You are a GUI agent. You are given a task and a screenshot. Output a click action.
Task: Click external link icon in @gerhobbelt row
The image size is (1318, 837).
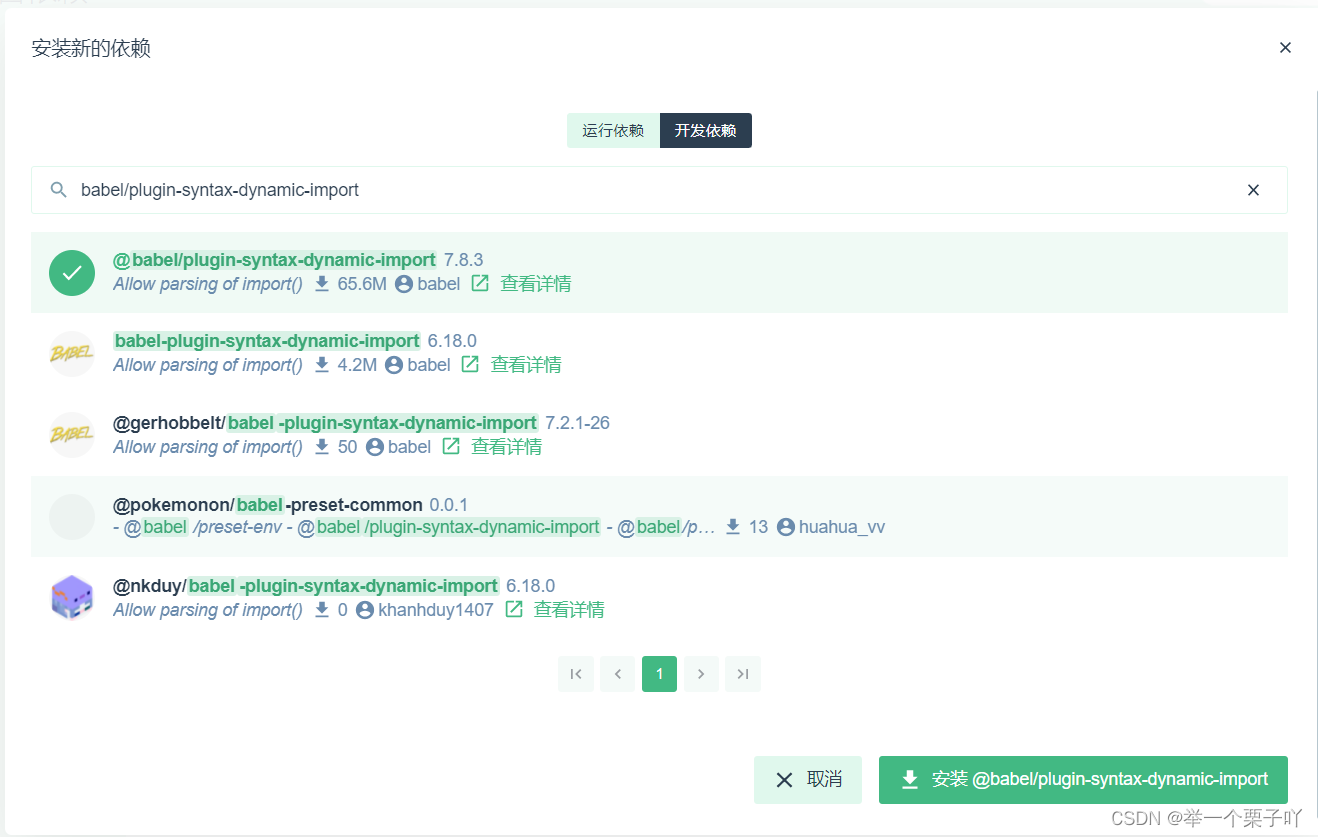pyautogui.click(x=451, y=447)
